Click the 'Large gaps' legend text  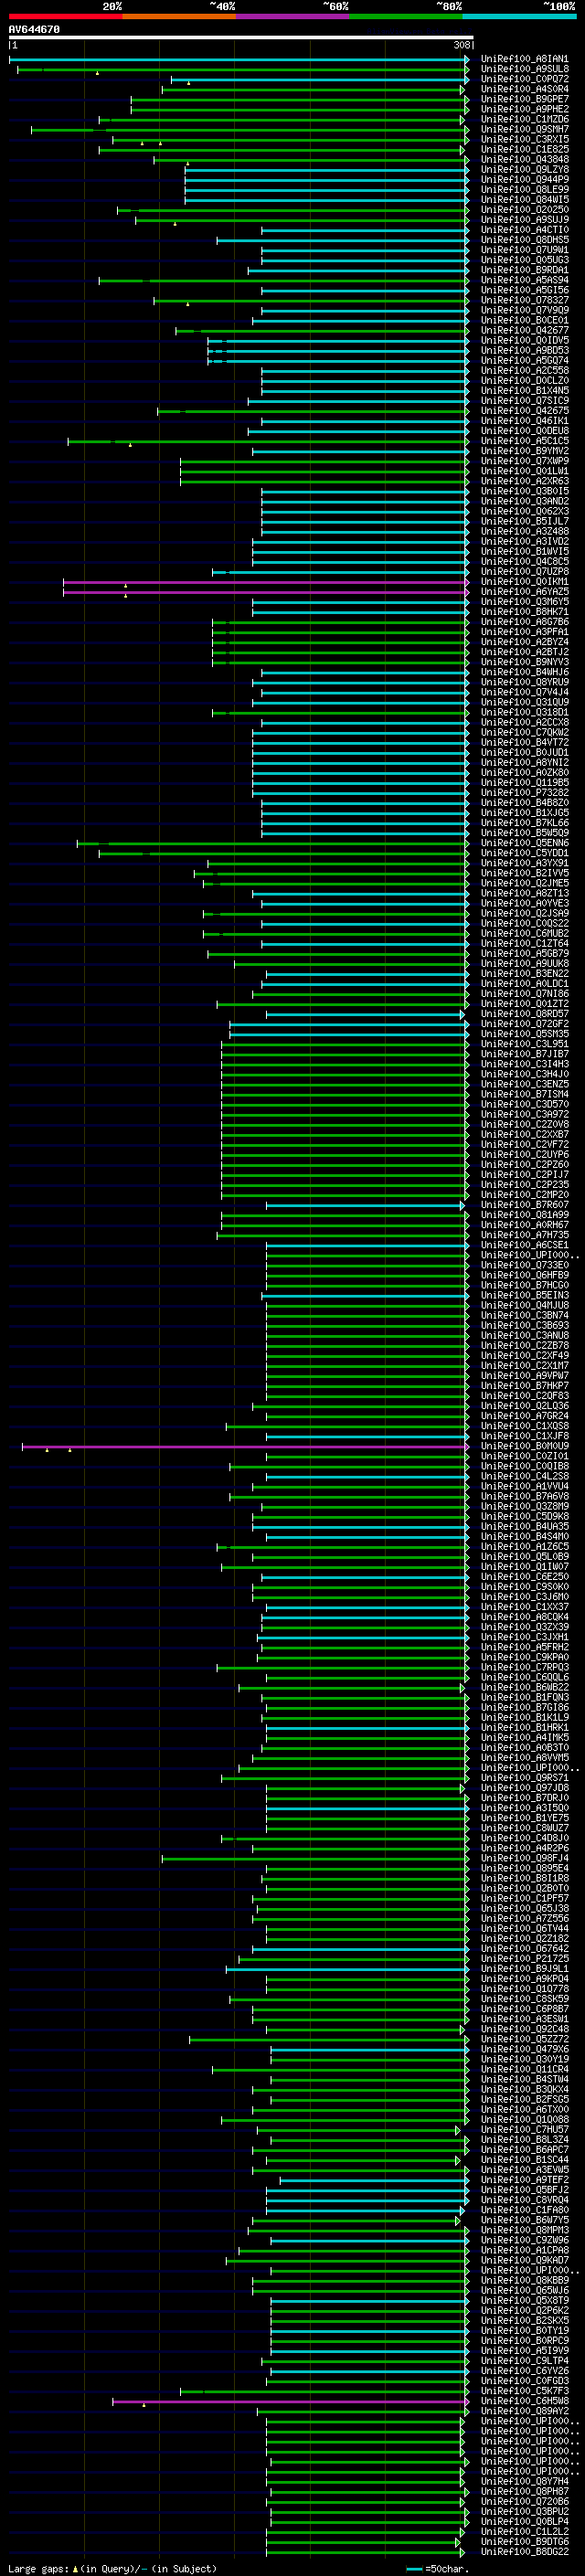(x=38, y=2568)
